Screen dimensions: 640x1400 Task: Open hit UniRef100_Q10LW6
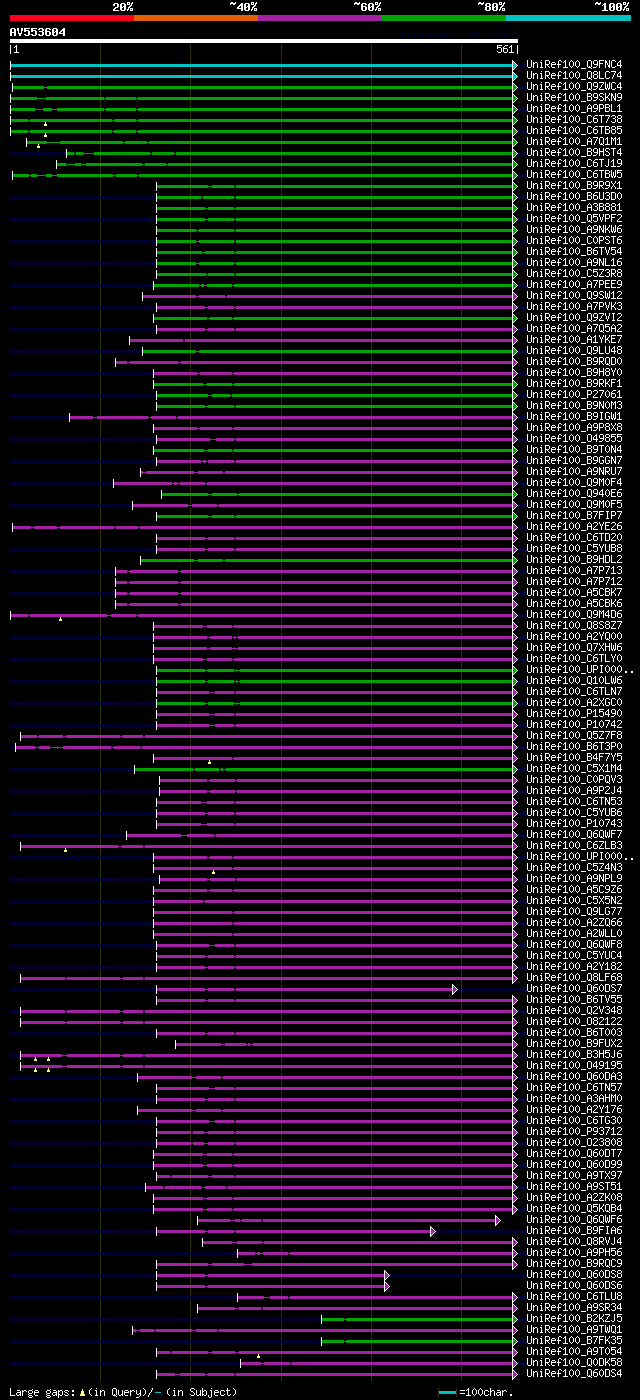click(574, 681)
